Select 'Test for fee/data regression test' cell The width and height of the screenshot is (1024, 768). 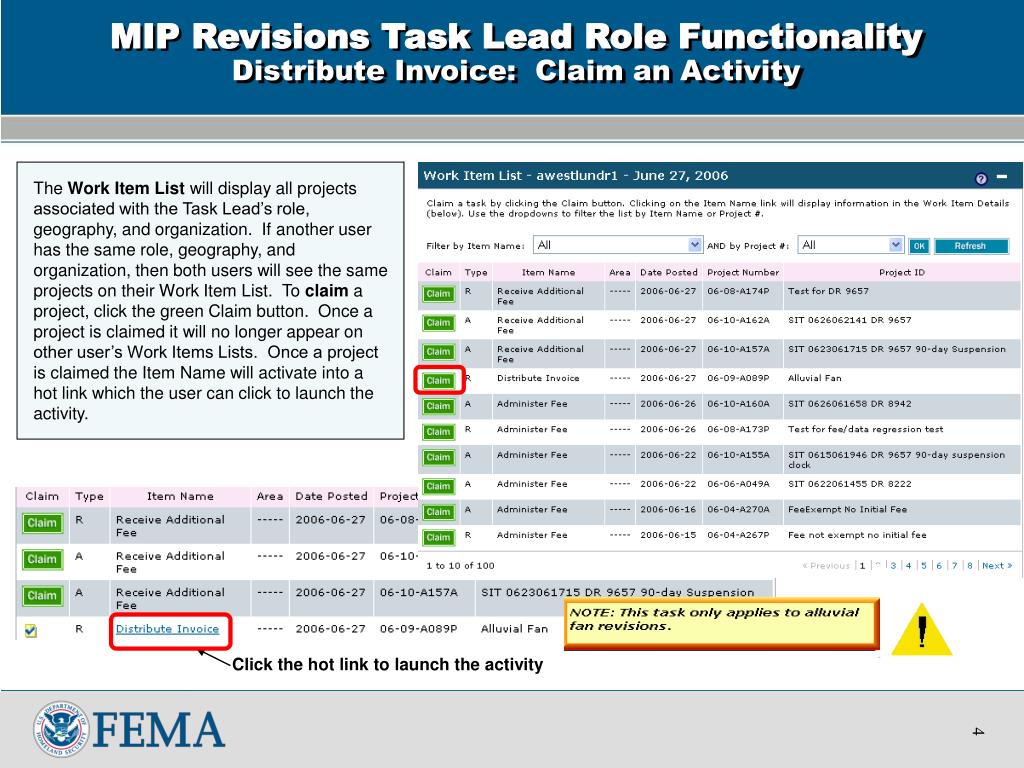865,429
